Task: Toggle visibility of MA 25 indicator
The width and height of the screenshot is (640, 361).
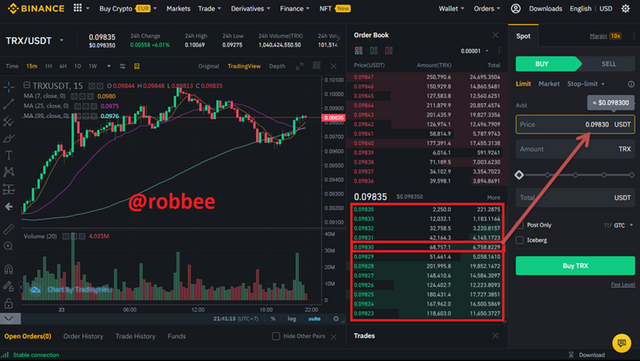Action: (78, 106)
